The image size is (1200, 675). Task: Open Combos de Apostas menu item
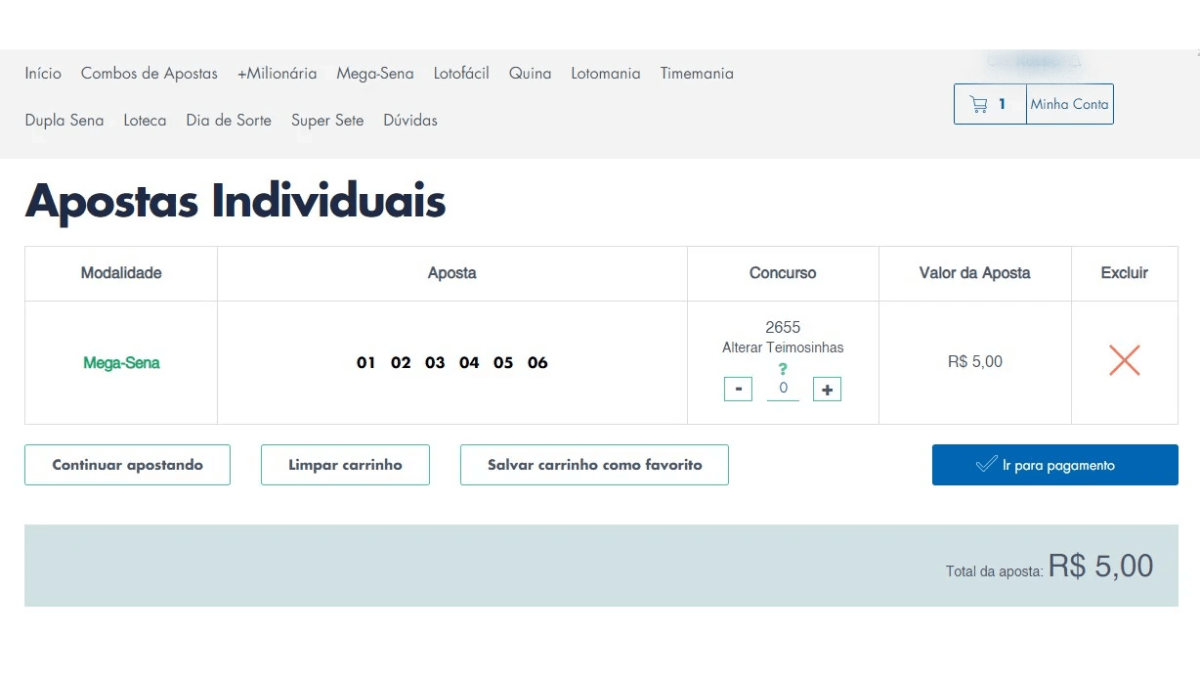click(x=149, y=73)
